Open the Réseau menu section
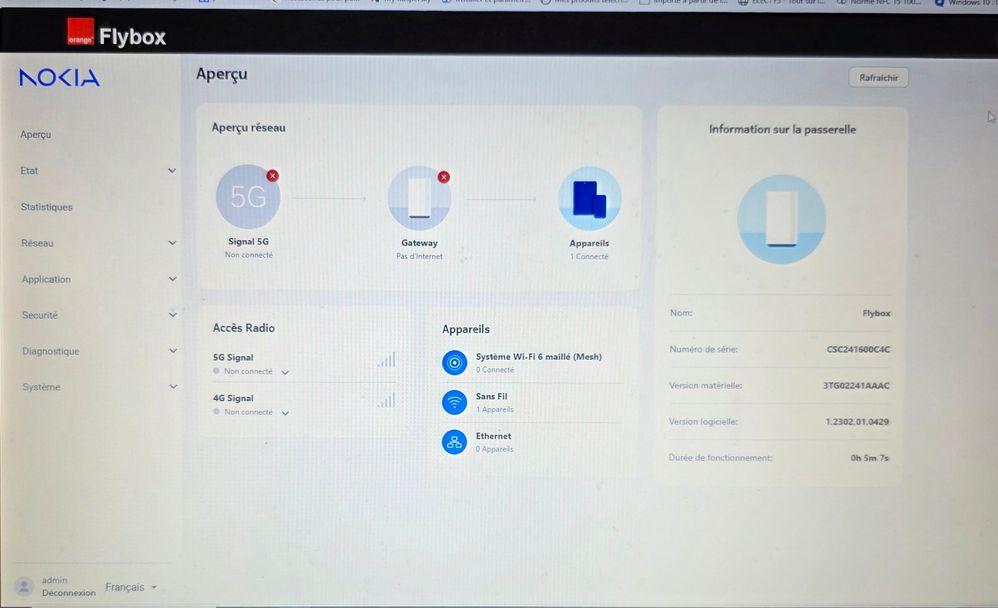The height and width of the screenshot is (608, 998). (x=38, y=243)
